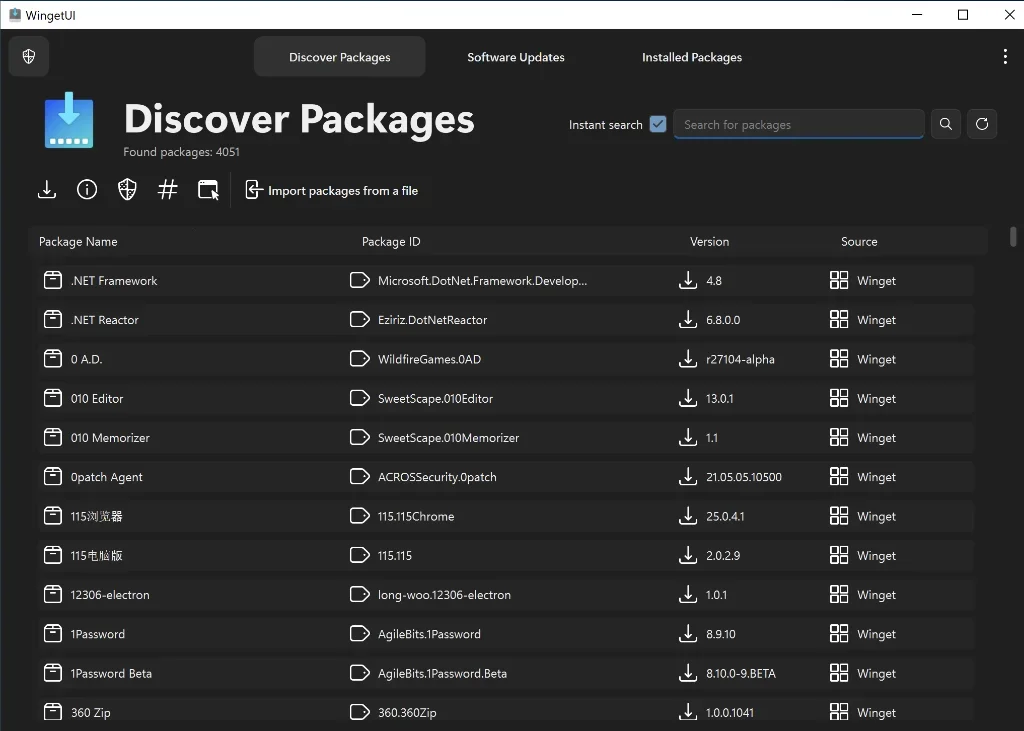
Task: Sort by Package Name column header
Action: [x=78, y=242]
